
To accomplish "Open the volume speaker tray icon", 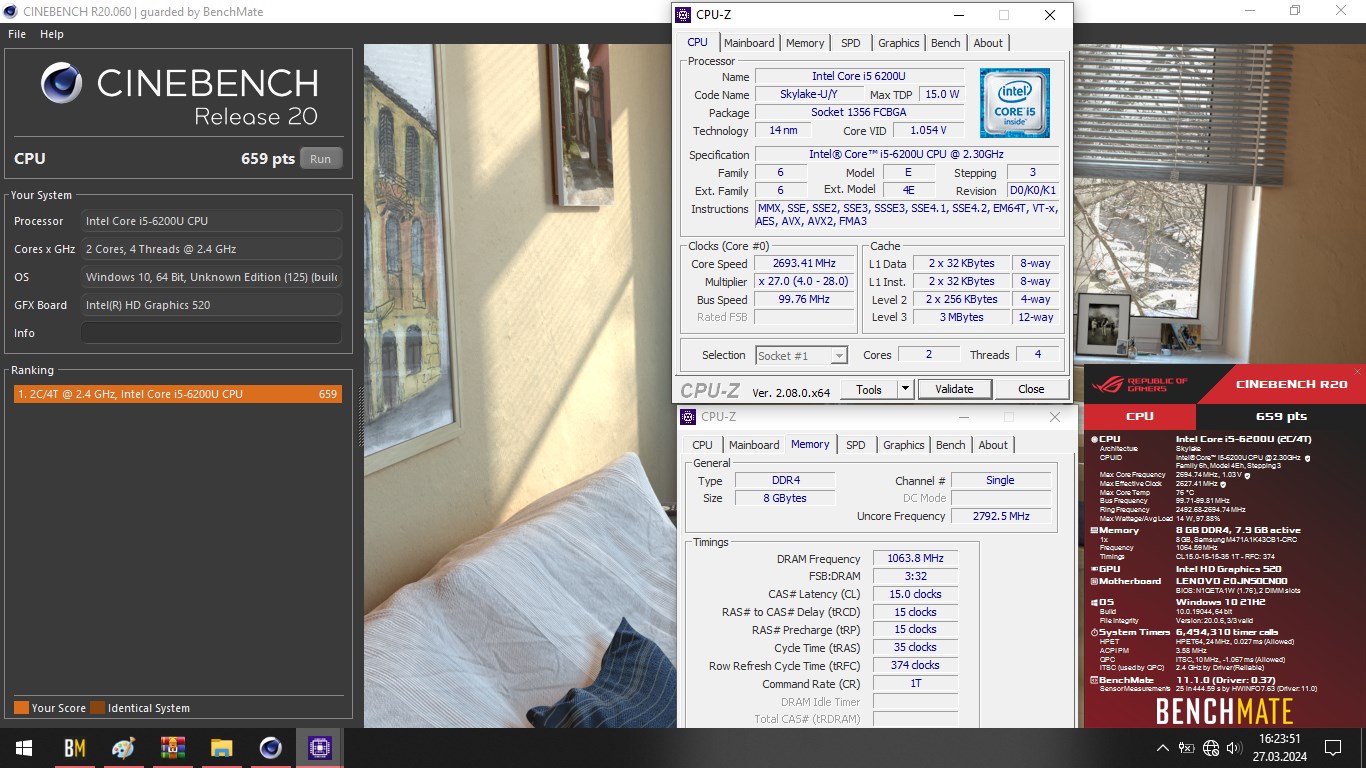I will tap(1235, 747).
